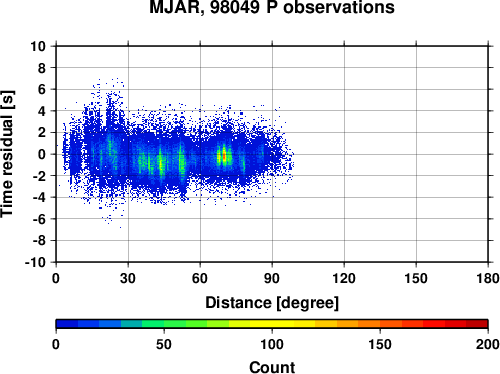The width and height of the screenshot is (500, 374).
Task: Click the plot title MJAR P observations
Action: click(272, 7)
